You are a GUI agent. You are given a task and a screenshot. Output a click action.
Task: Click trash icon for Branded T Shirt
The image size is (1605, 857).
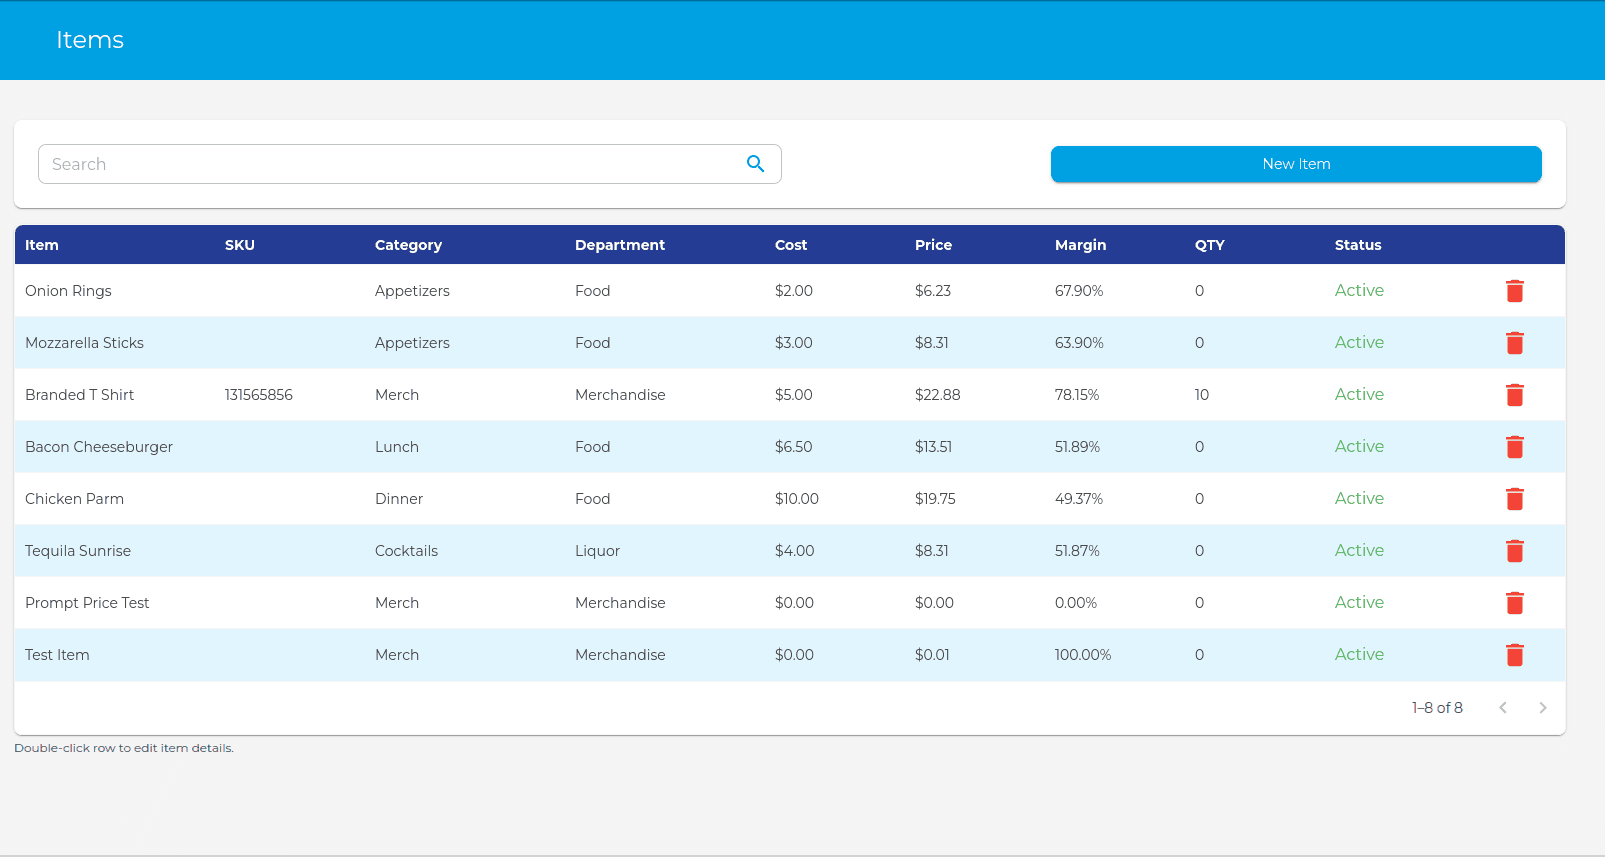coord(1514,395)
